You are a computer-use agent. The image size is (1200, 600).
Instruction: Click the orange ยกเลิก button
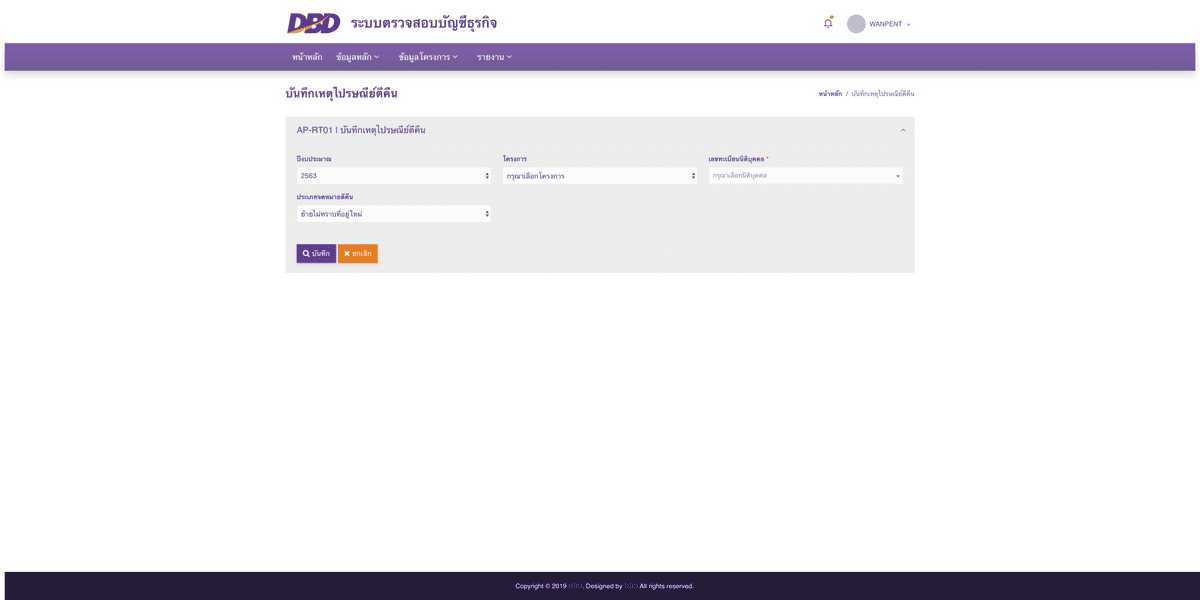tap(358, 254)
